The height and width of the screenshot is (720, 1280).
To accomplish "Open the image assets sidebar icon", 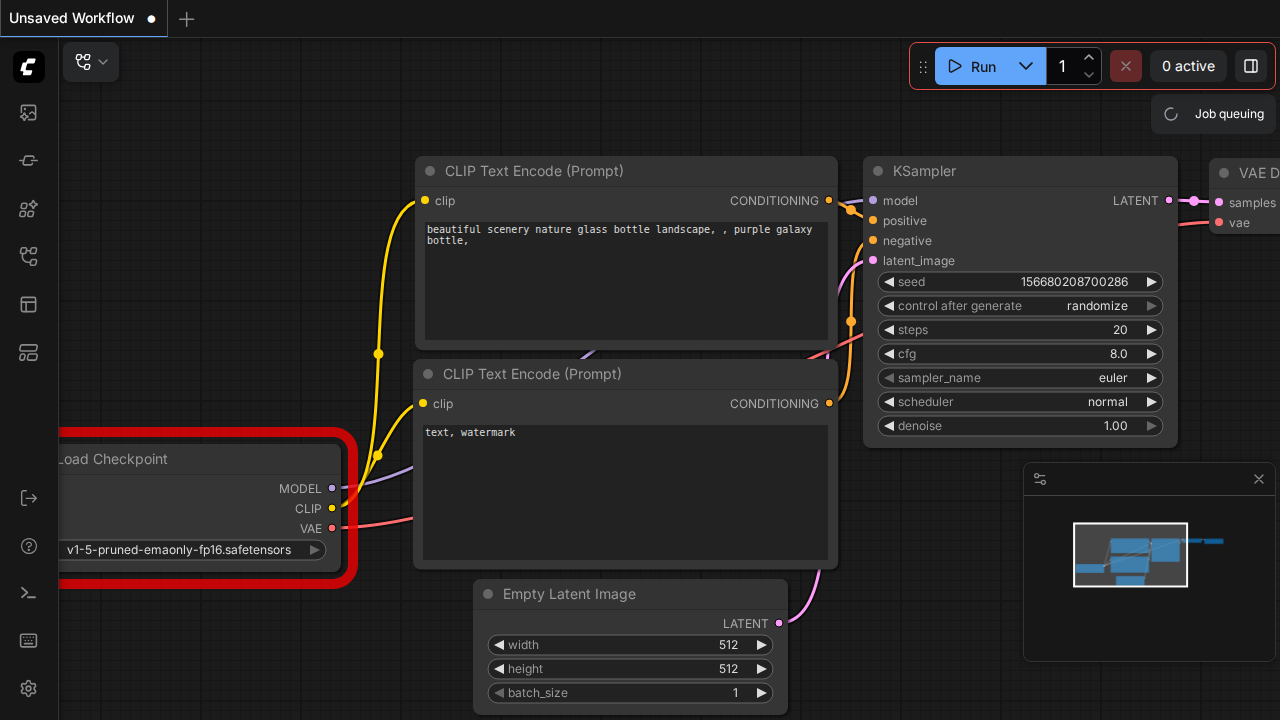I will pyautogui.click(x=28, y=113).
